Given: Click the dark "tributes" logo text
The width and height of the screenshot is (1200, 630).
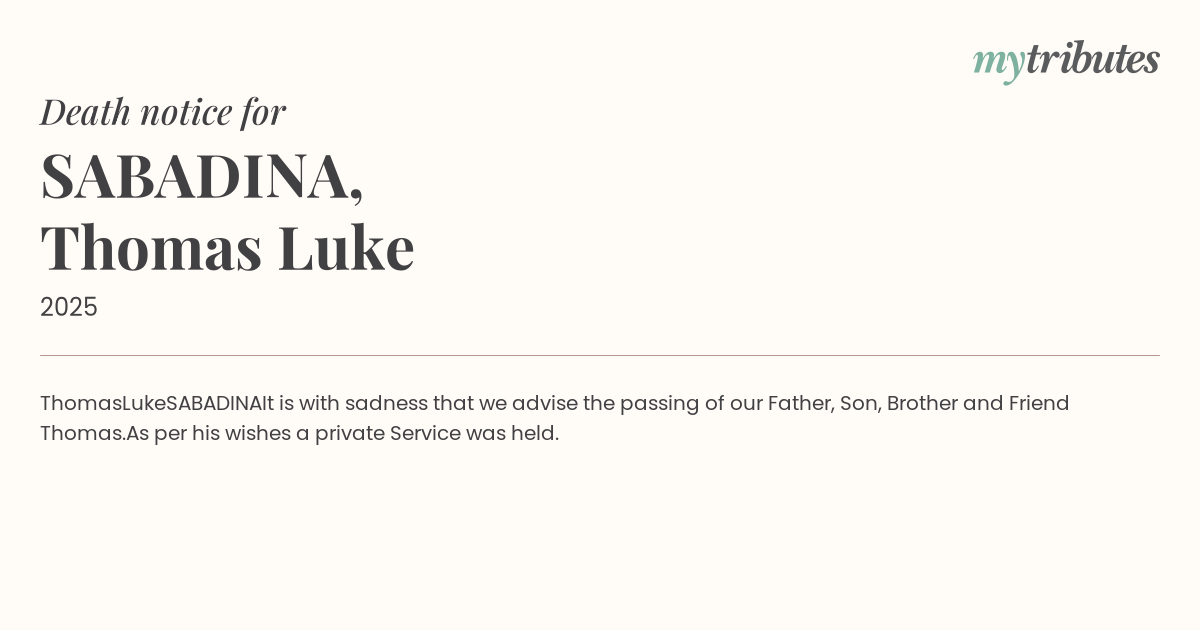Looking at the screenshot, I should (x=1092, y=59).
